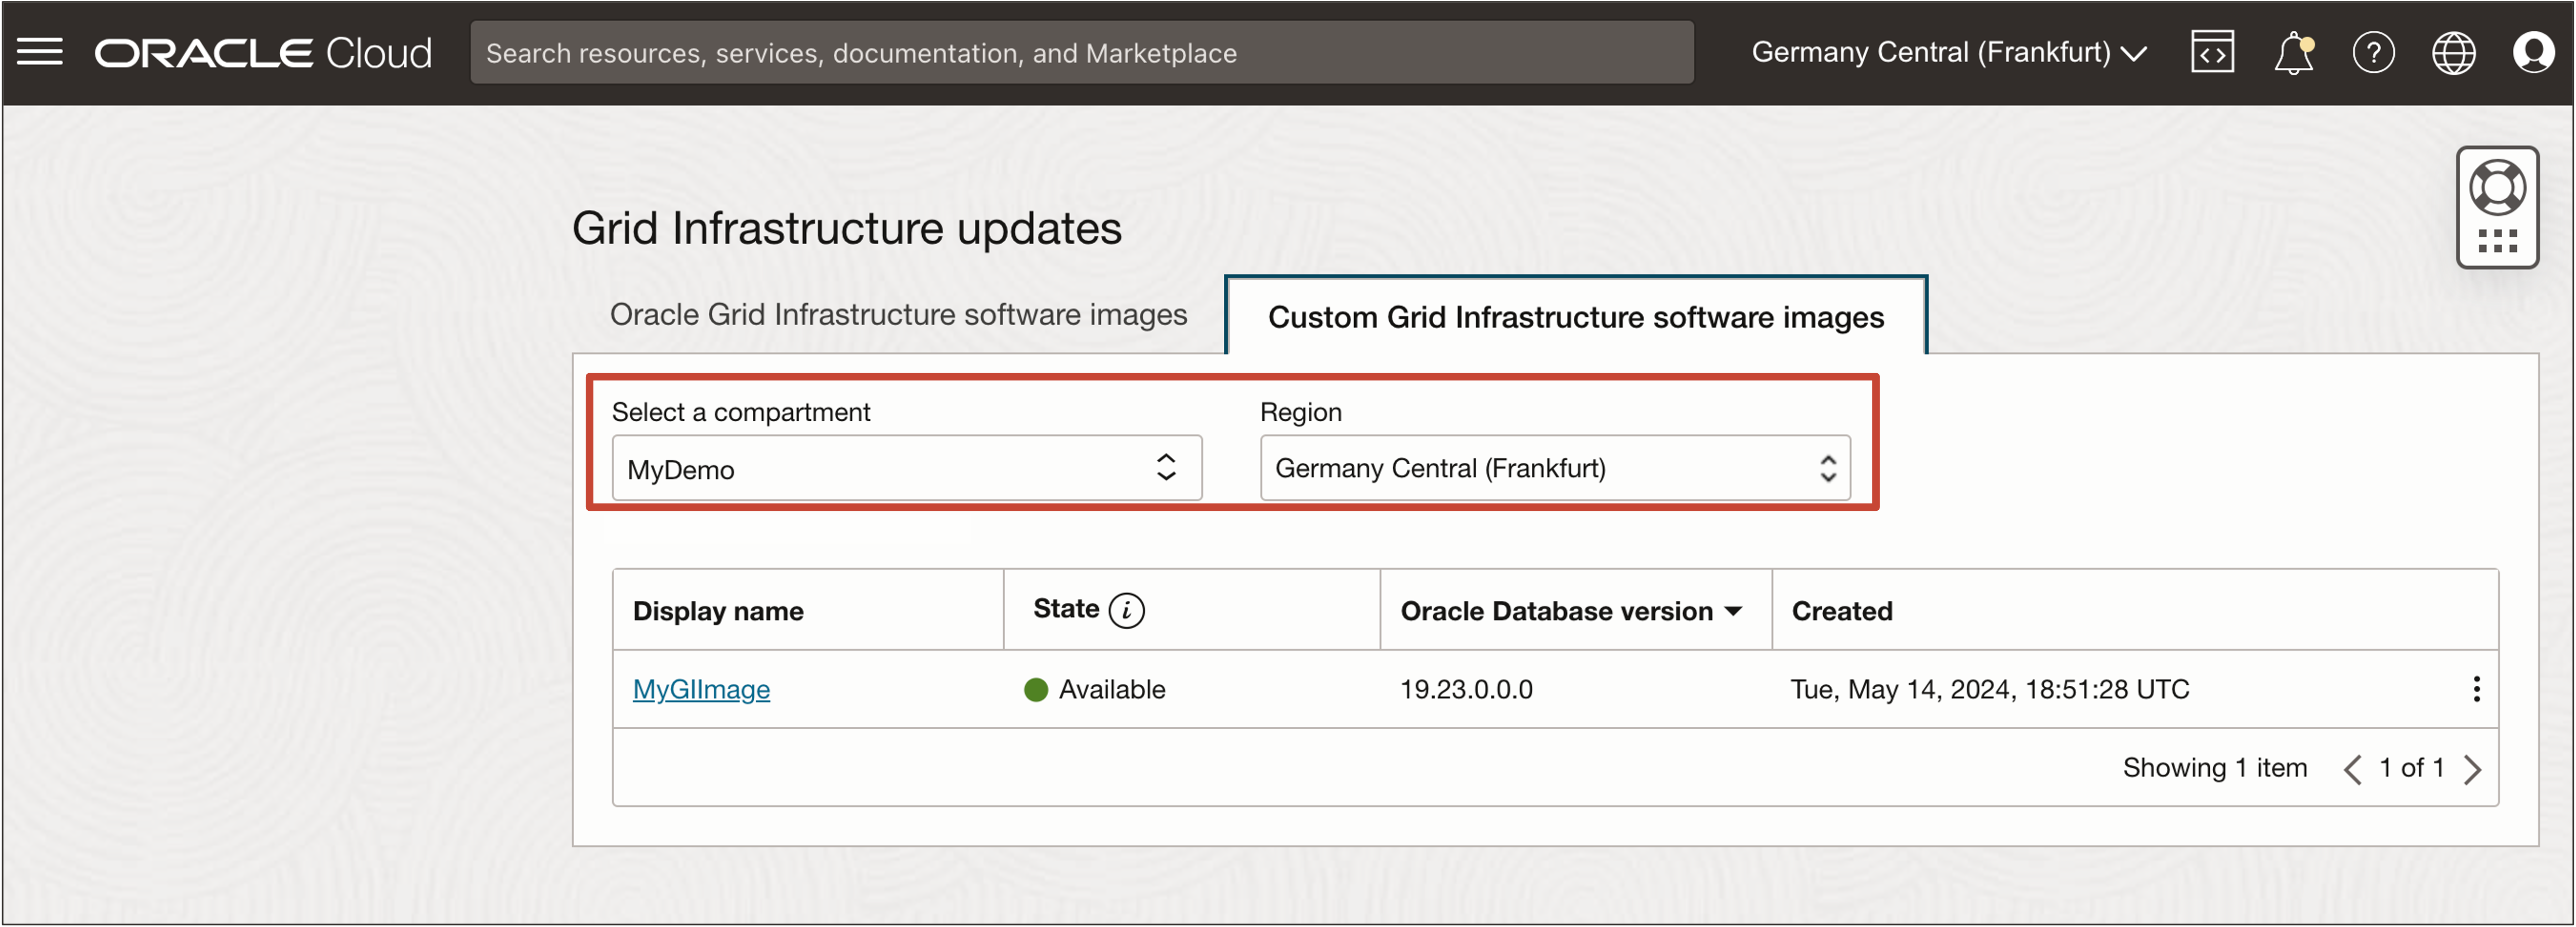Go to next page arrow

(x=2473, y=769)
